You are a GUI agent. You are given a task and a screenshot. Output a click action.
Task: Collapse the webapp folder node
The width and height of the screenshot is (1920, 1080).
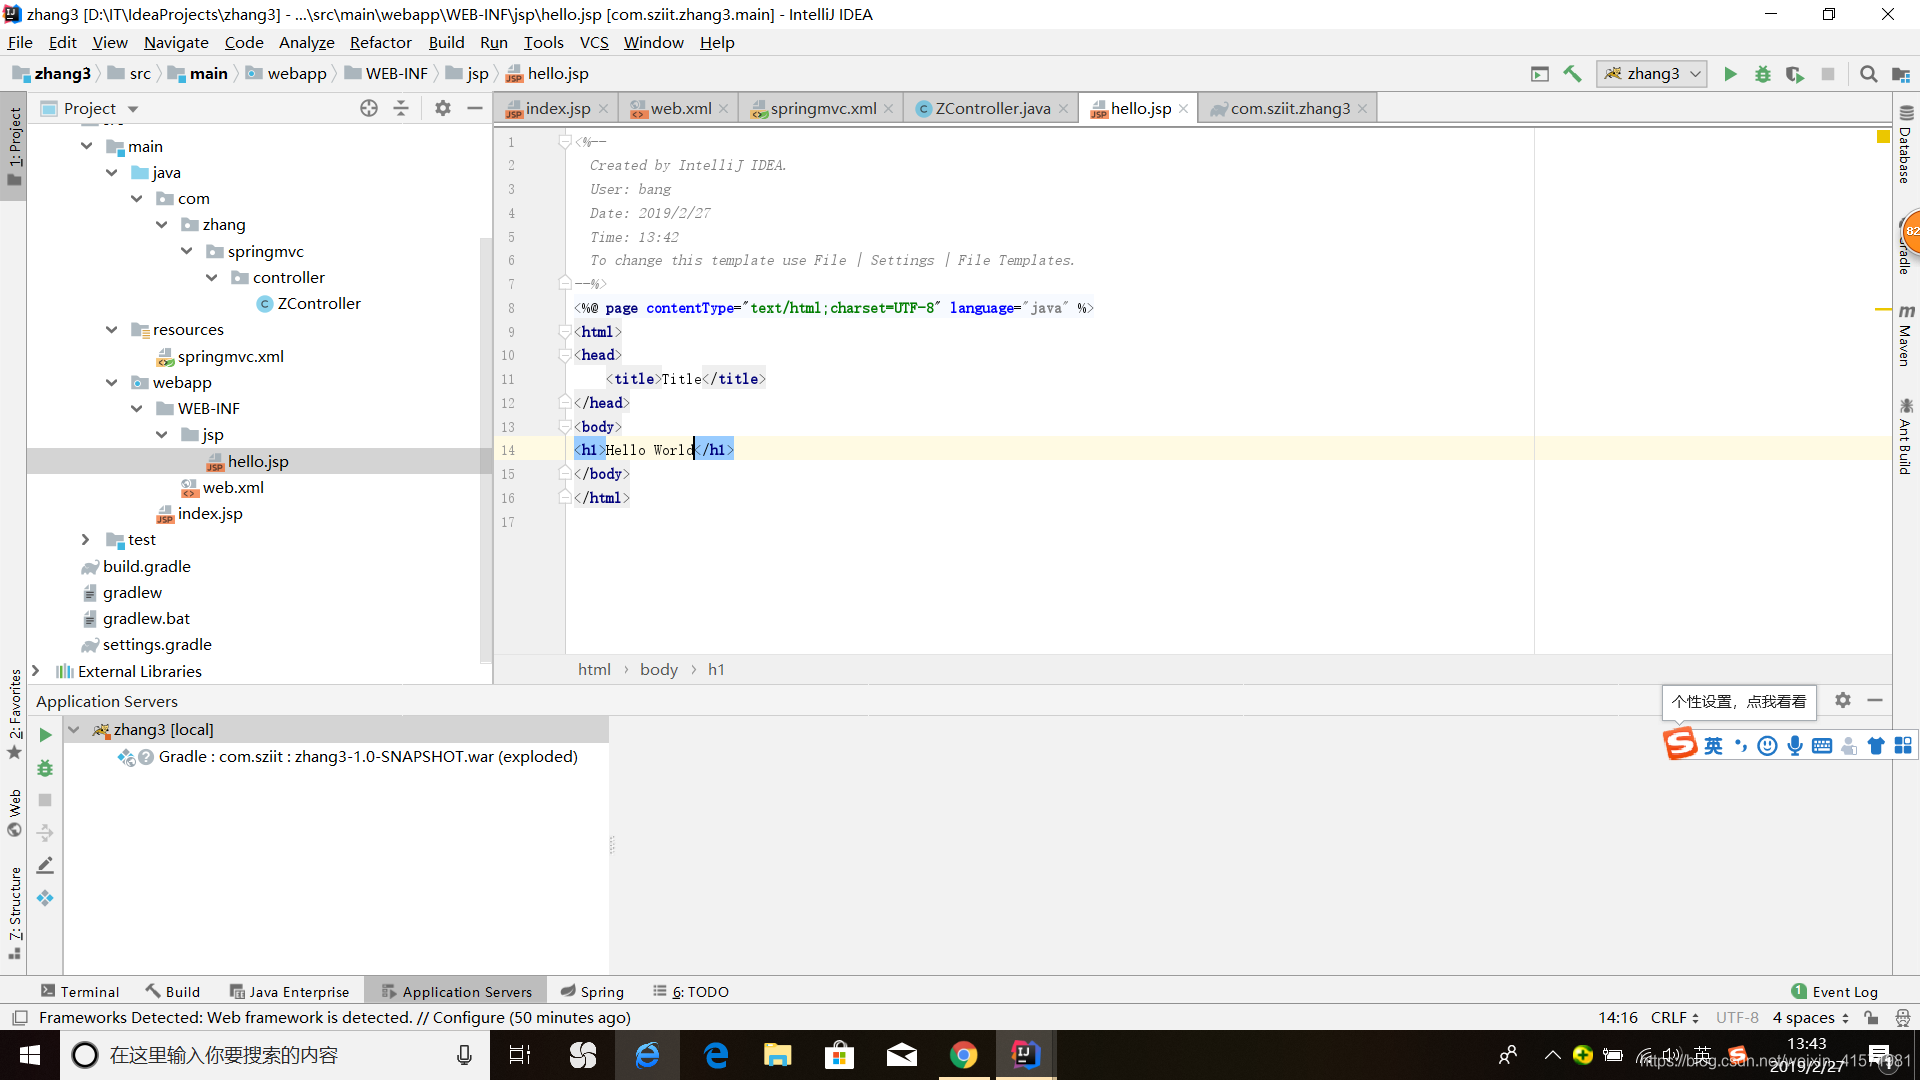[x=112, y=382]
